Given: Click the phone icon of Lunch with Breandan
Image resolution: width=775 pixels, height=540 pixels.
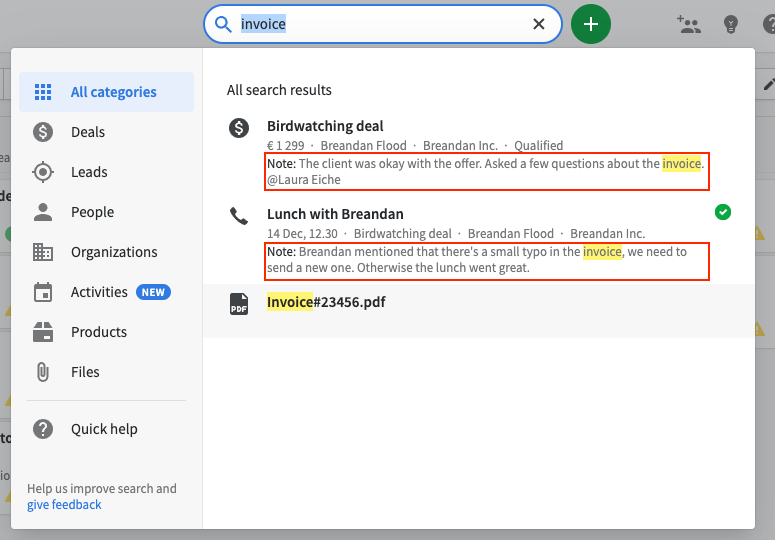Looking at the screenshot, I should [x=239, y=216].
